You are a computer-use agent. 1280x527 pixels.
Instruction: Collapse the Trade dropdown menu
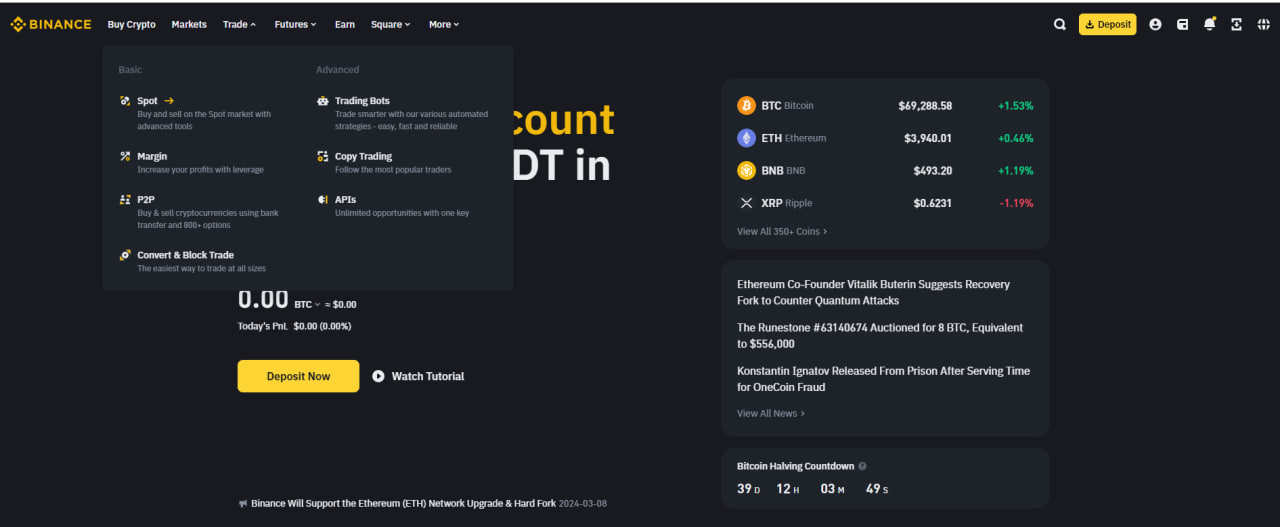click(240, 24)
